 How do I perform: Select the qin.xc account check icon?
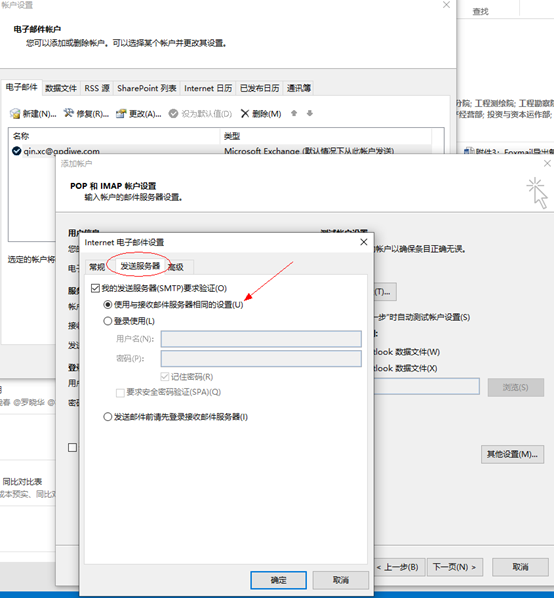(16, 151)
